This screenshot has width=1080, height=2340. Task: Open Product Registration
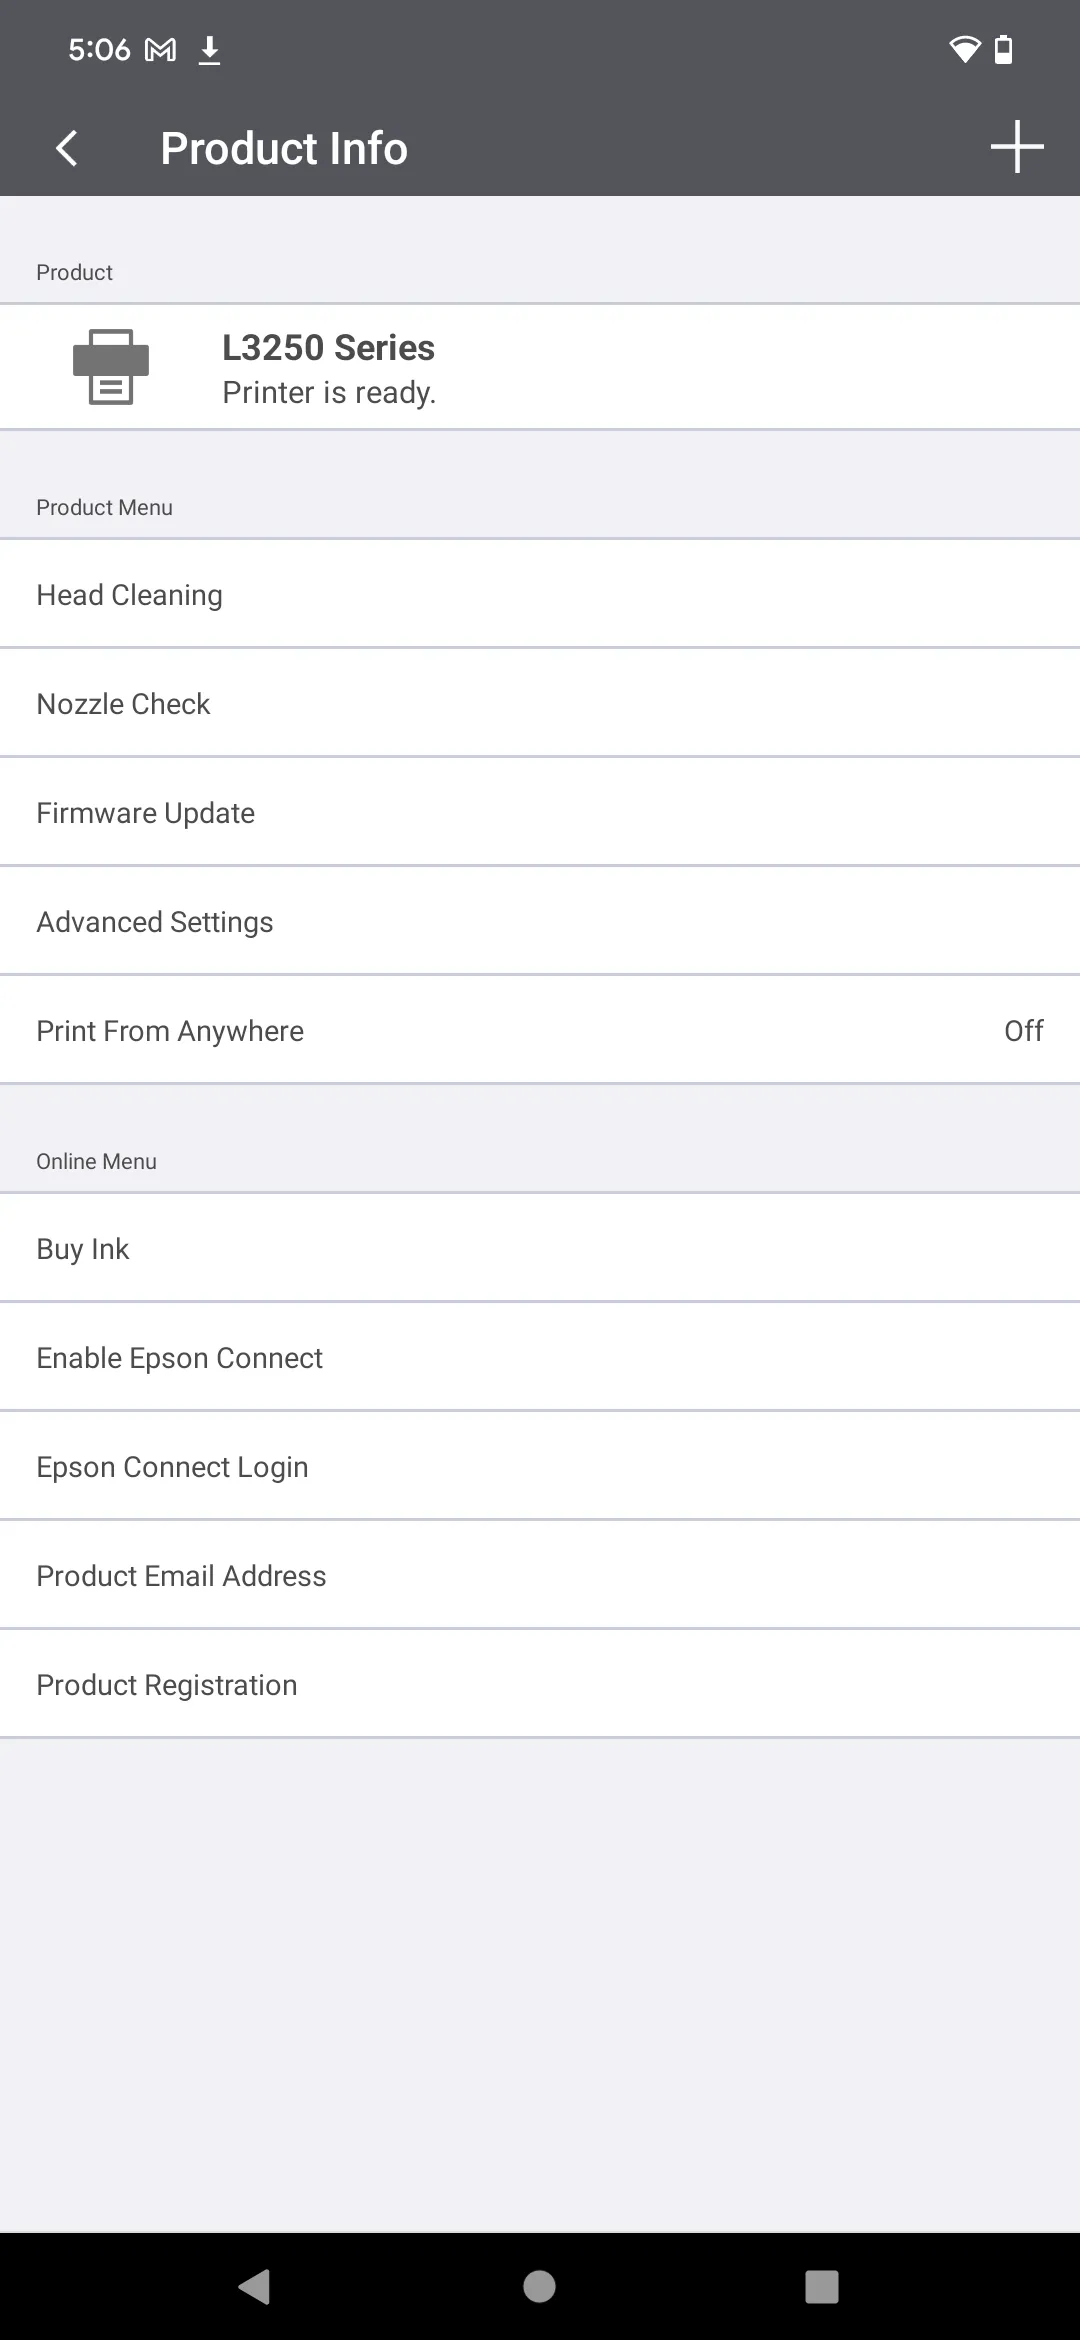540,1684
